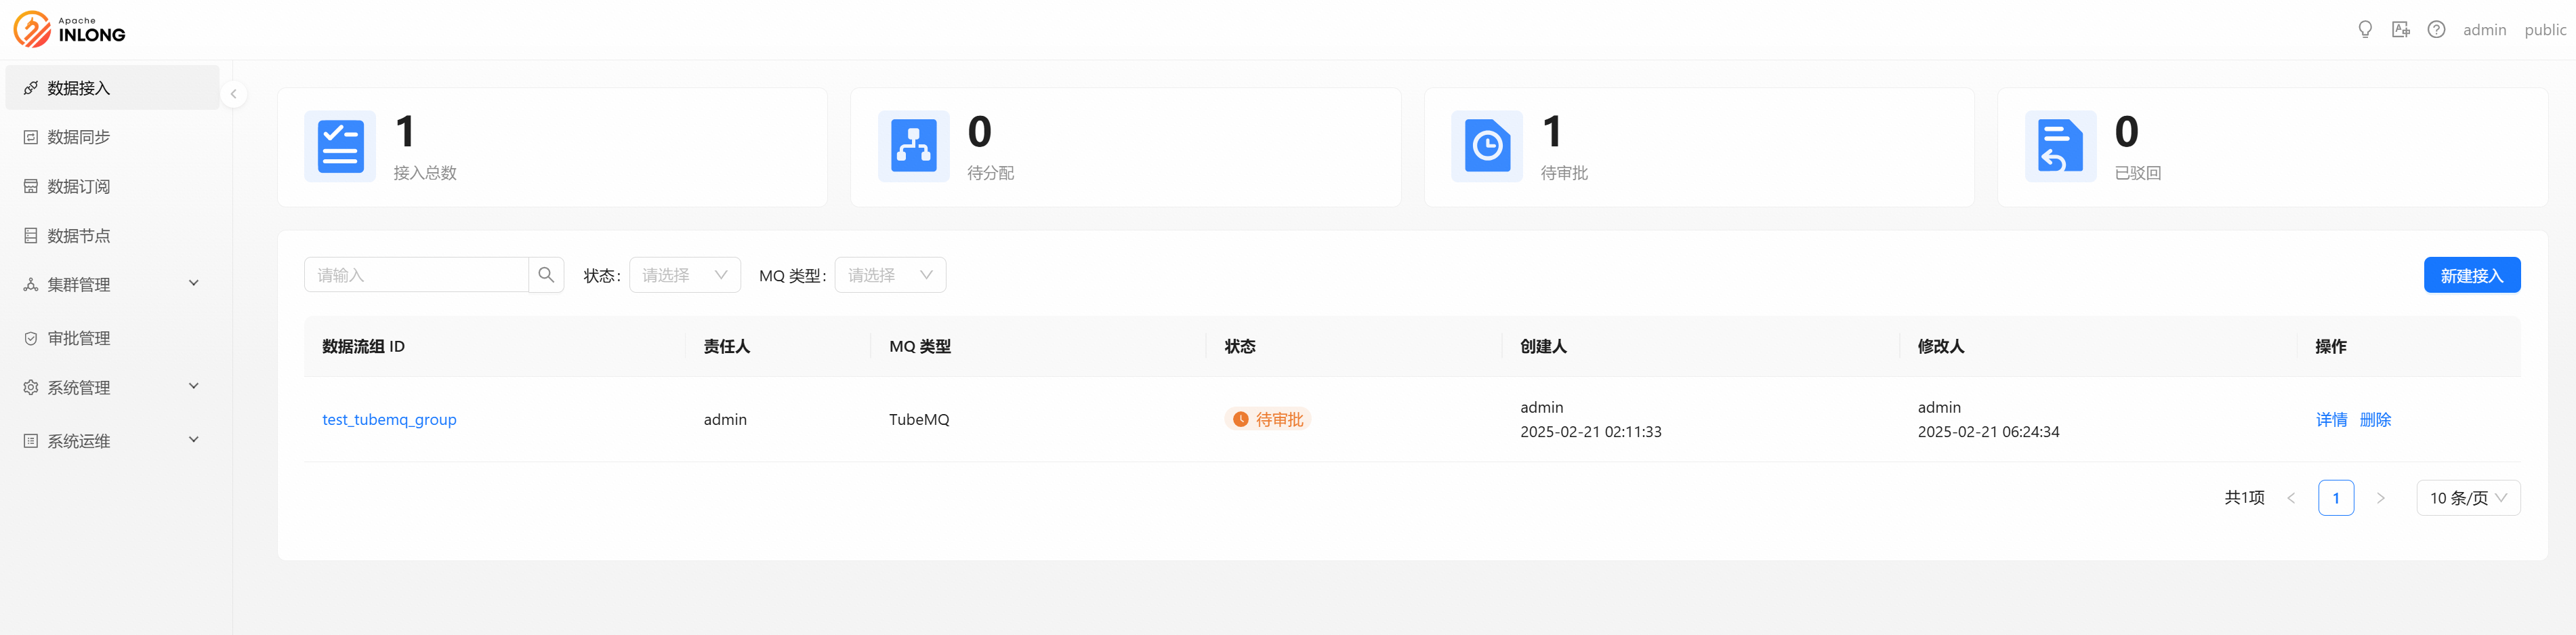Open 审批管理 in sidebar
The image size is (2576, 635).
point(79,339)
